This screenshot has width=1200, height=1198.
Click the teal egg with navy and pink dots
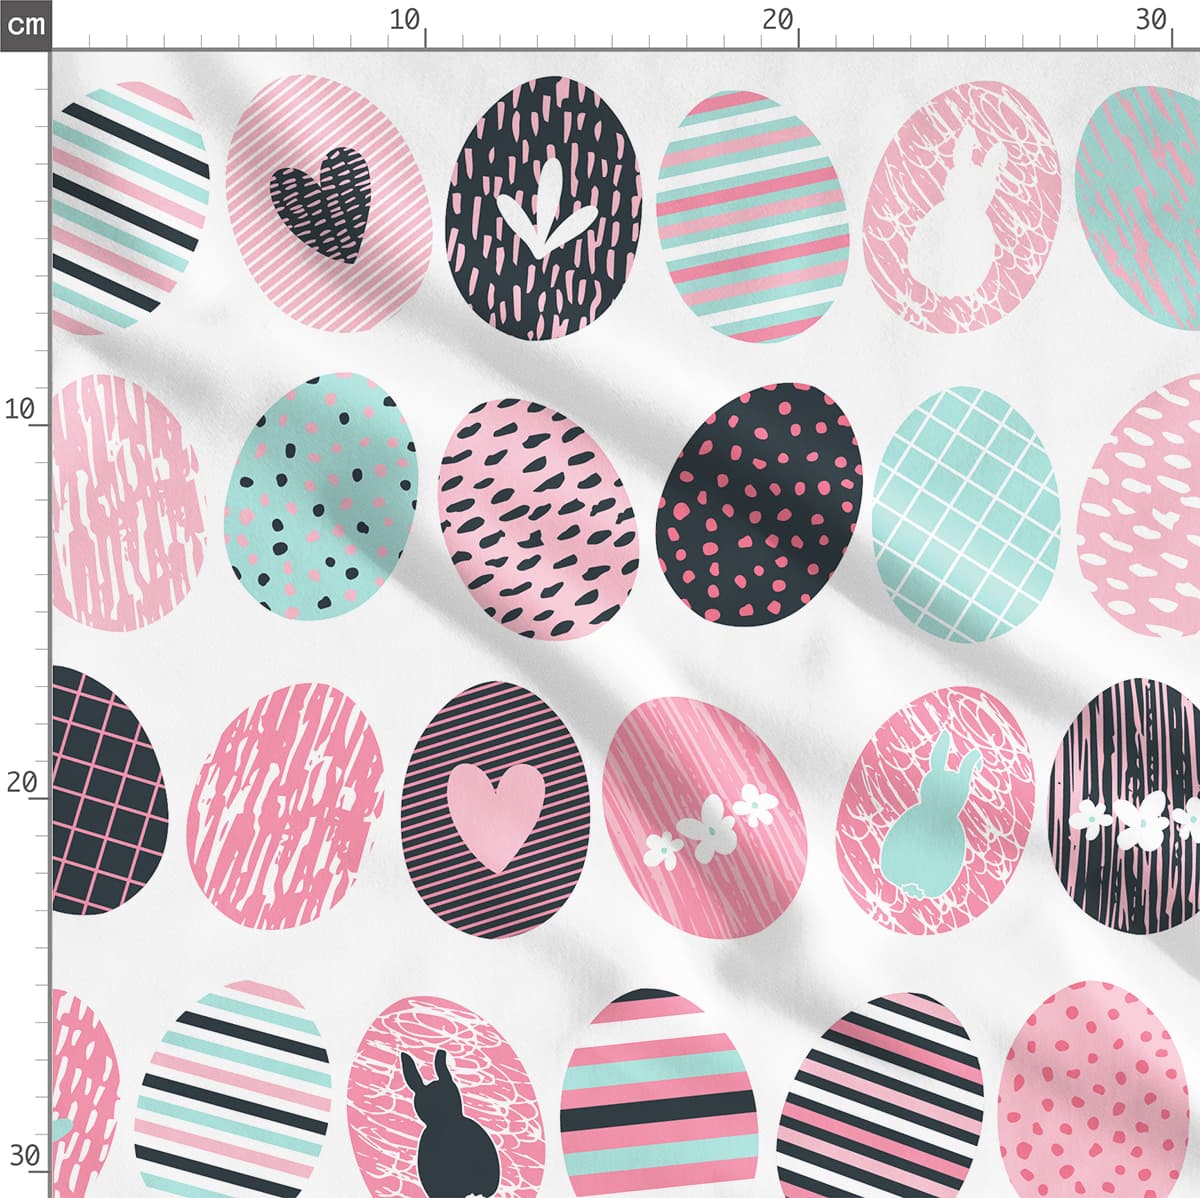(x=321, y=494)
